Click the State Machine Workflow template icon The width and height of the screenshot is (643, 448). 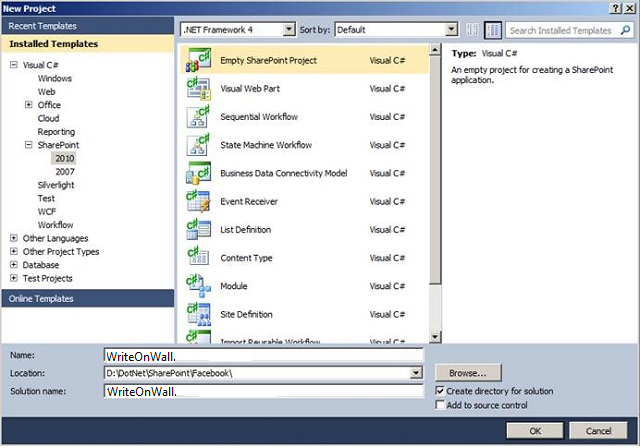point(198,145)
